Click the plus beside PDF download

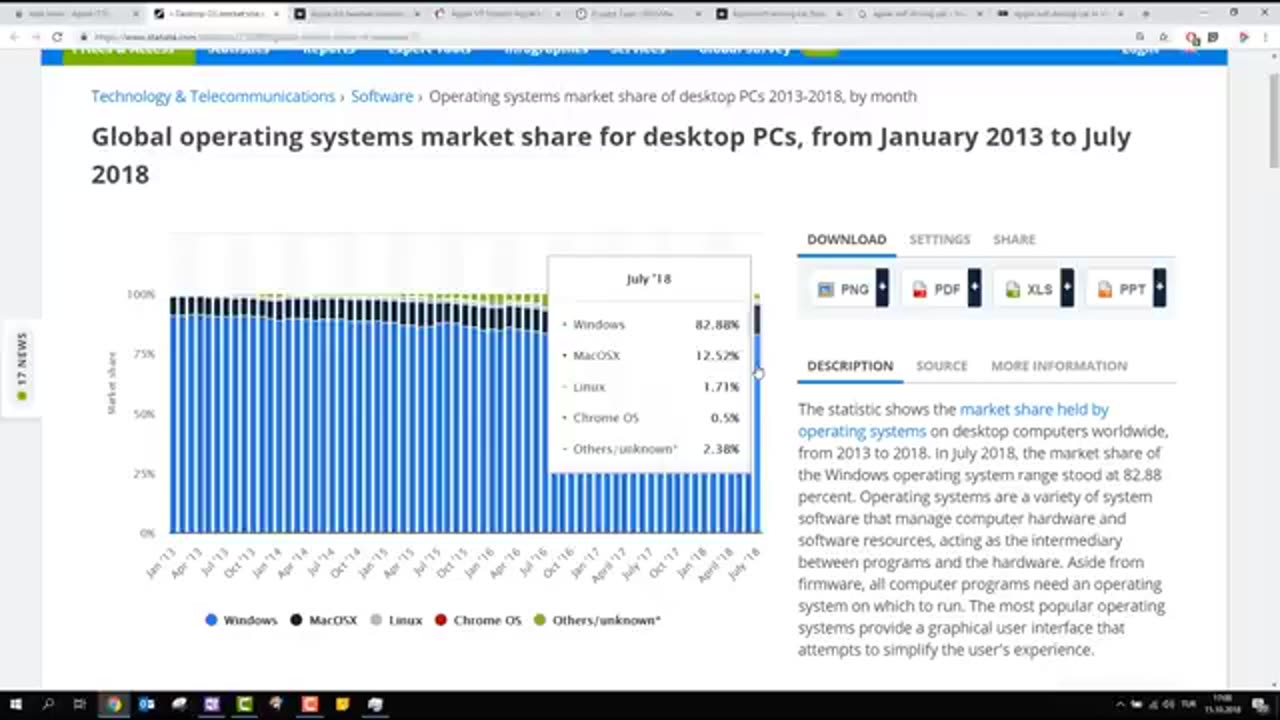pos(974,288)
